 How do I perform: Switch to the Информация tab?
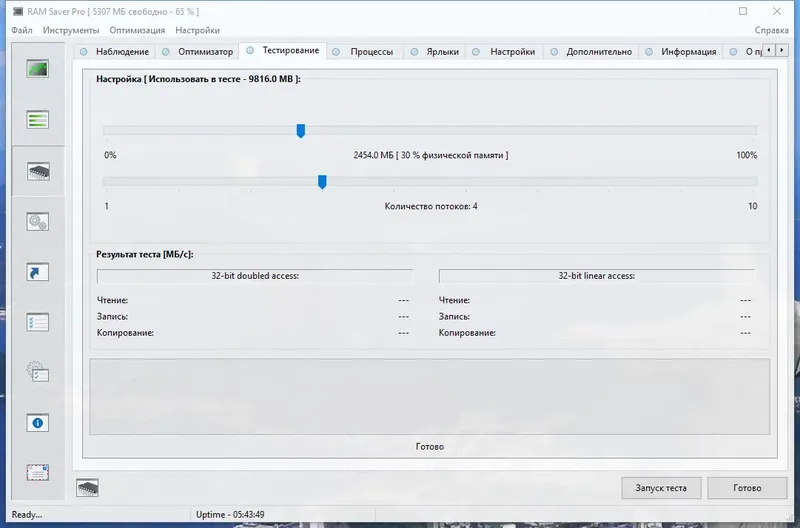click(681, 52)
